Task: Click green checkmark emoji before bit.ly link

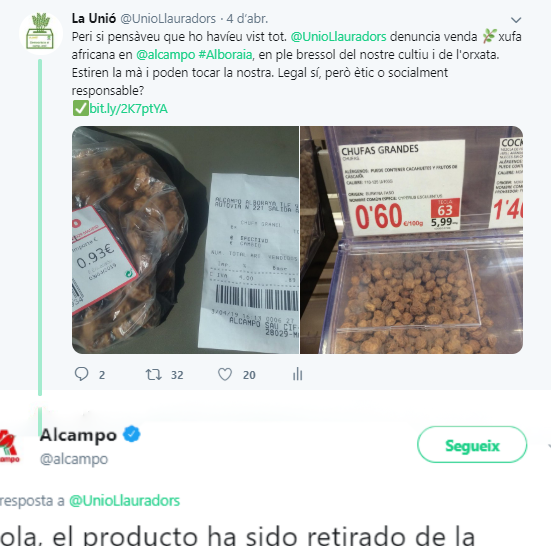Action: (x=80, y=109)
